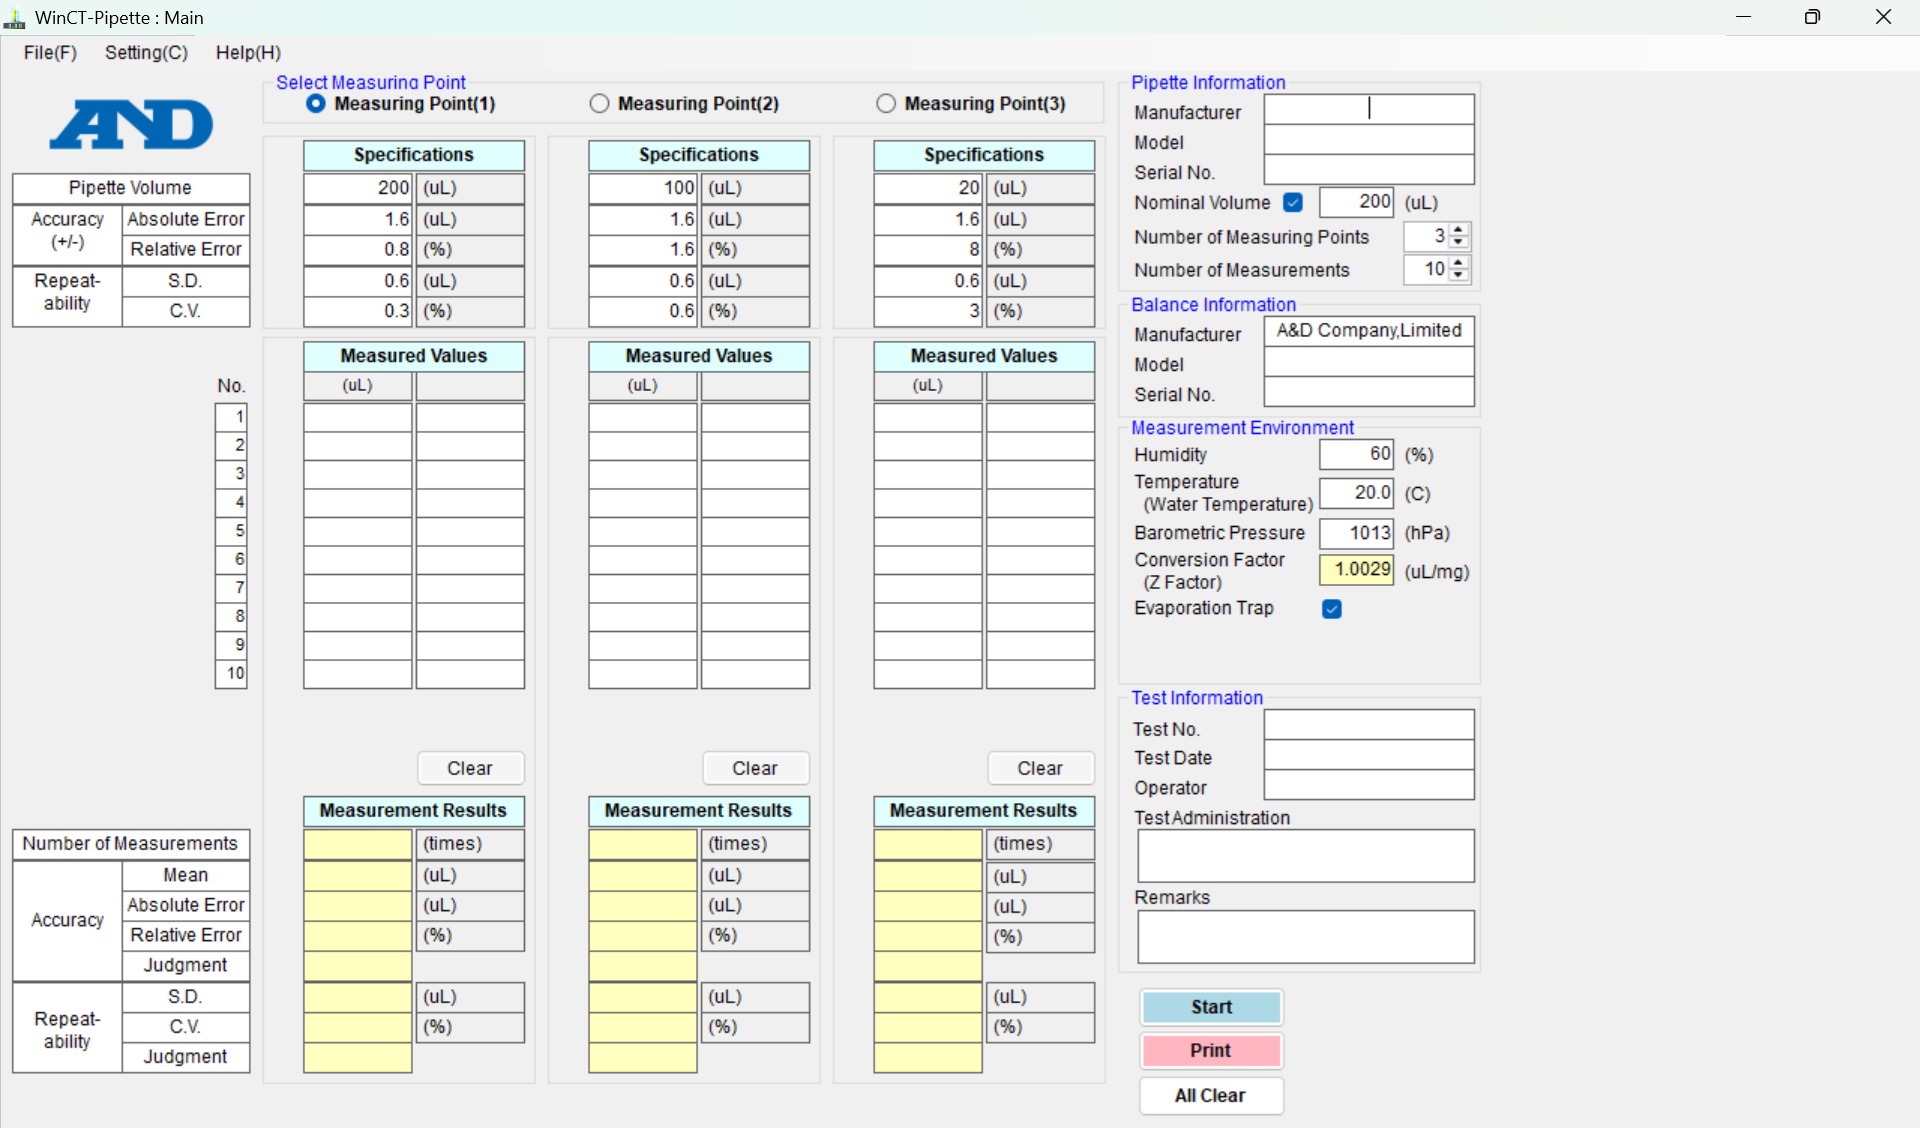Toggle the Evaporation Trap checkbox
The image size is (1920, 1128).
1332,609
